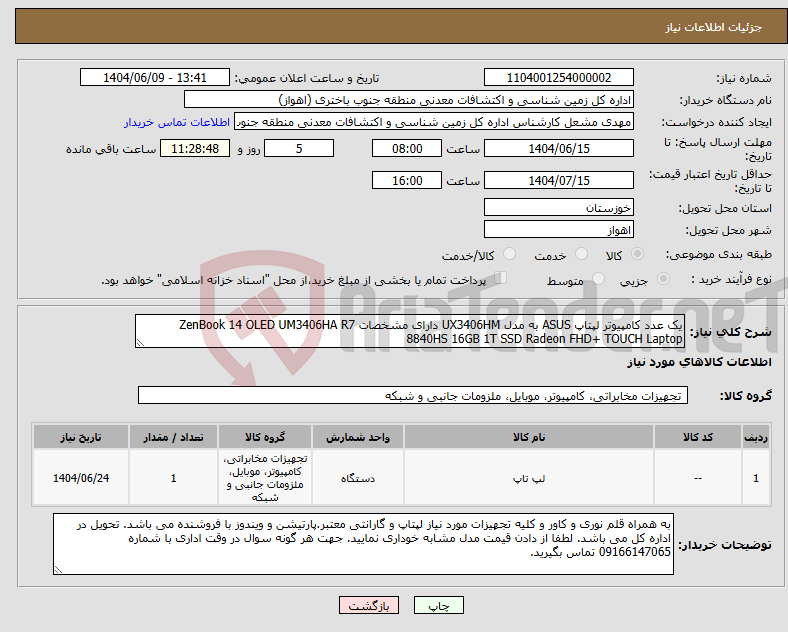
Task: Click the resize grip of buyer notes box
Action: point(58,570)
